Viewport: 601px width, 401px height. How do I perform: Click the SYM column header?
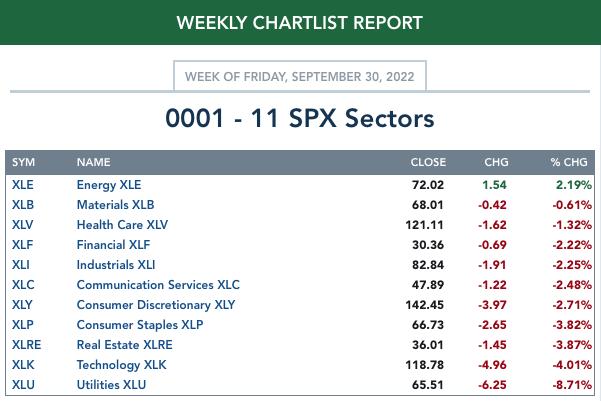[23, 162]
